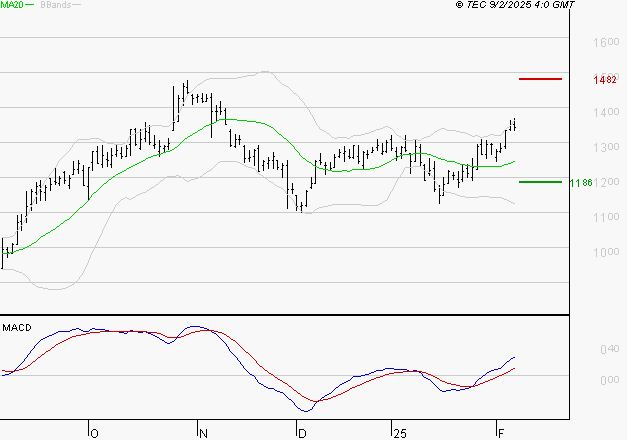Click the 1000 price axis label
Image resolution: width=627 pixels, height=440 pixels.
click(605, 252)
